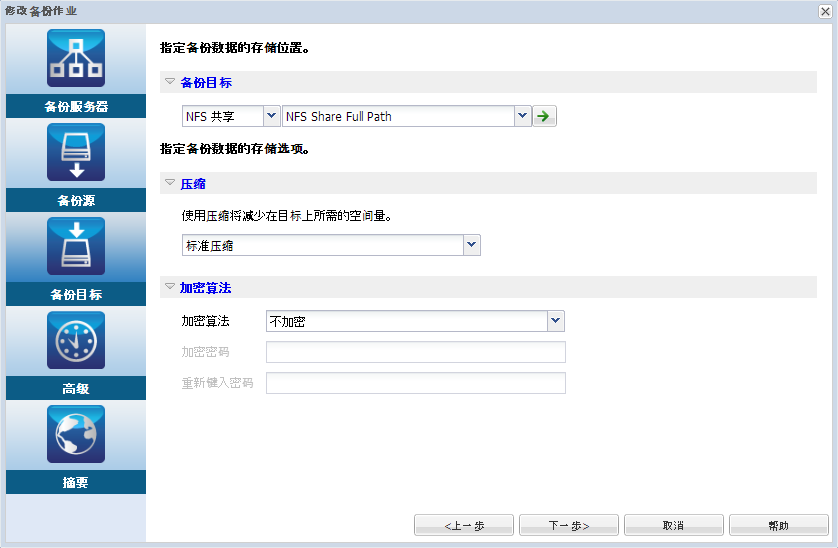
Task: Go to 备份目标 label tab
Action: point(76,294)
